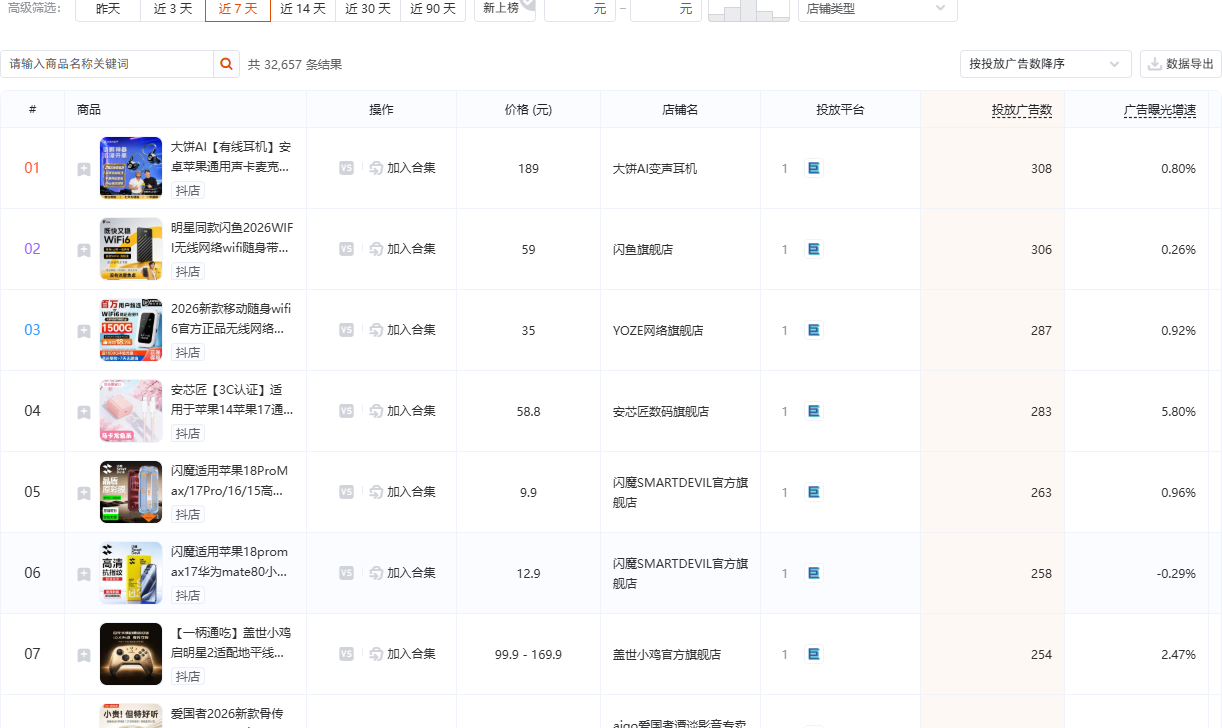Select the 近 7 天 time range tab
Viewport: 1222px width, 728px height.
238,8
